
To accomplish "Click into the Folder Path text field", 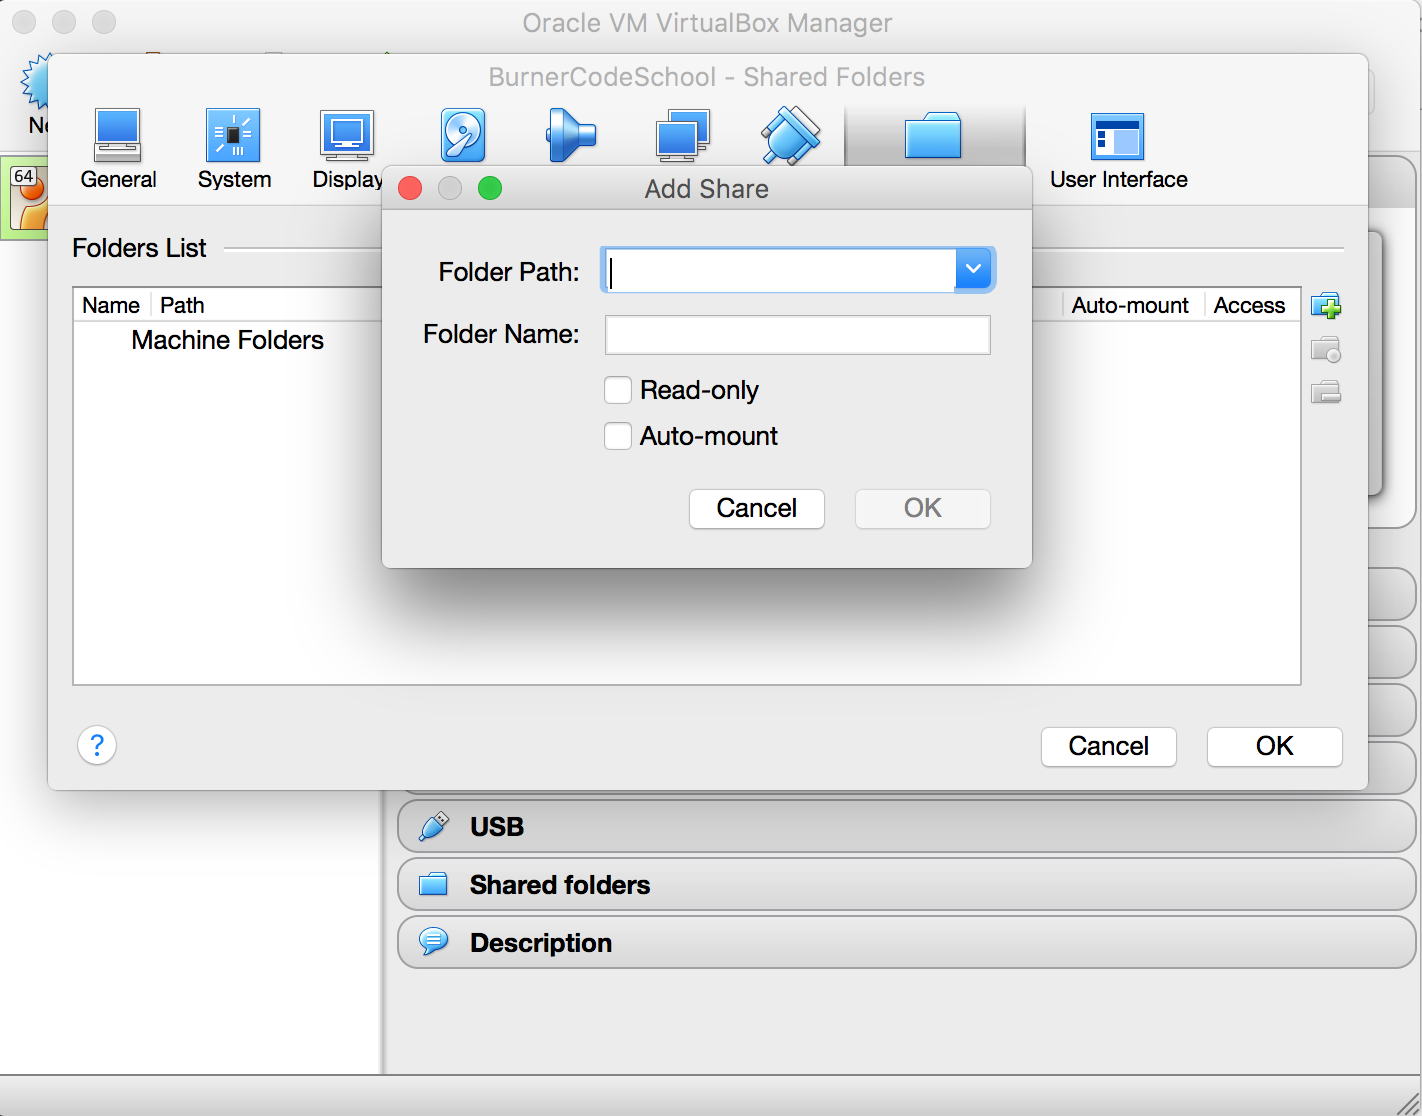I will pos(781,270).
